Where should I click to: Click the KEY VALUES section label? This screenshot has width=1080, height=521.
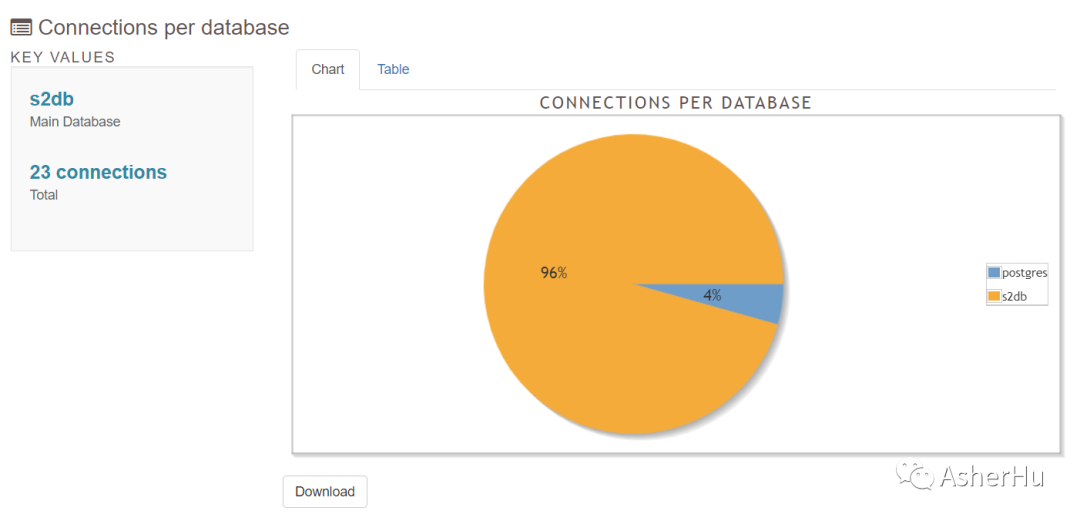pos(63,57)
